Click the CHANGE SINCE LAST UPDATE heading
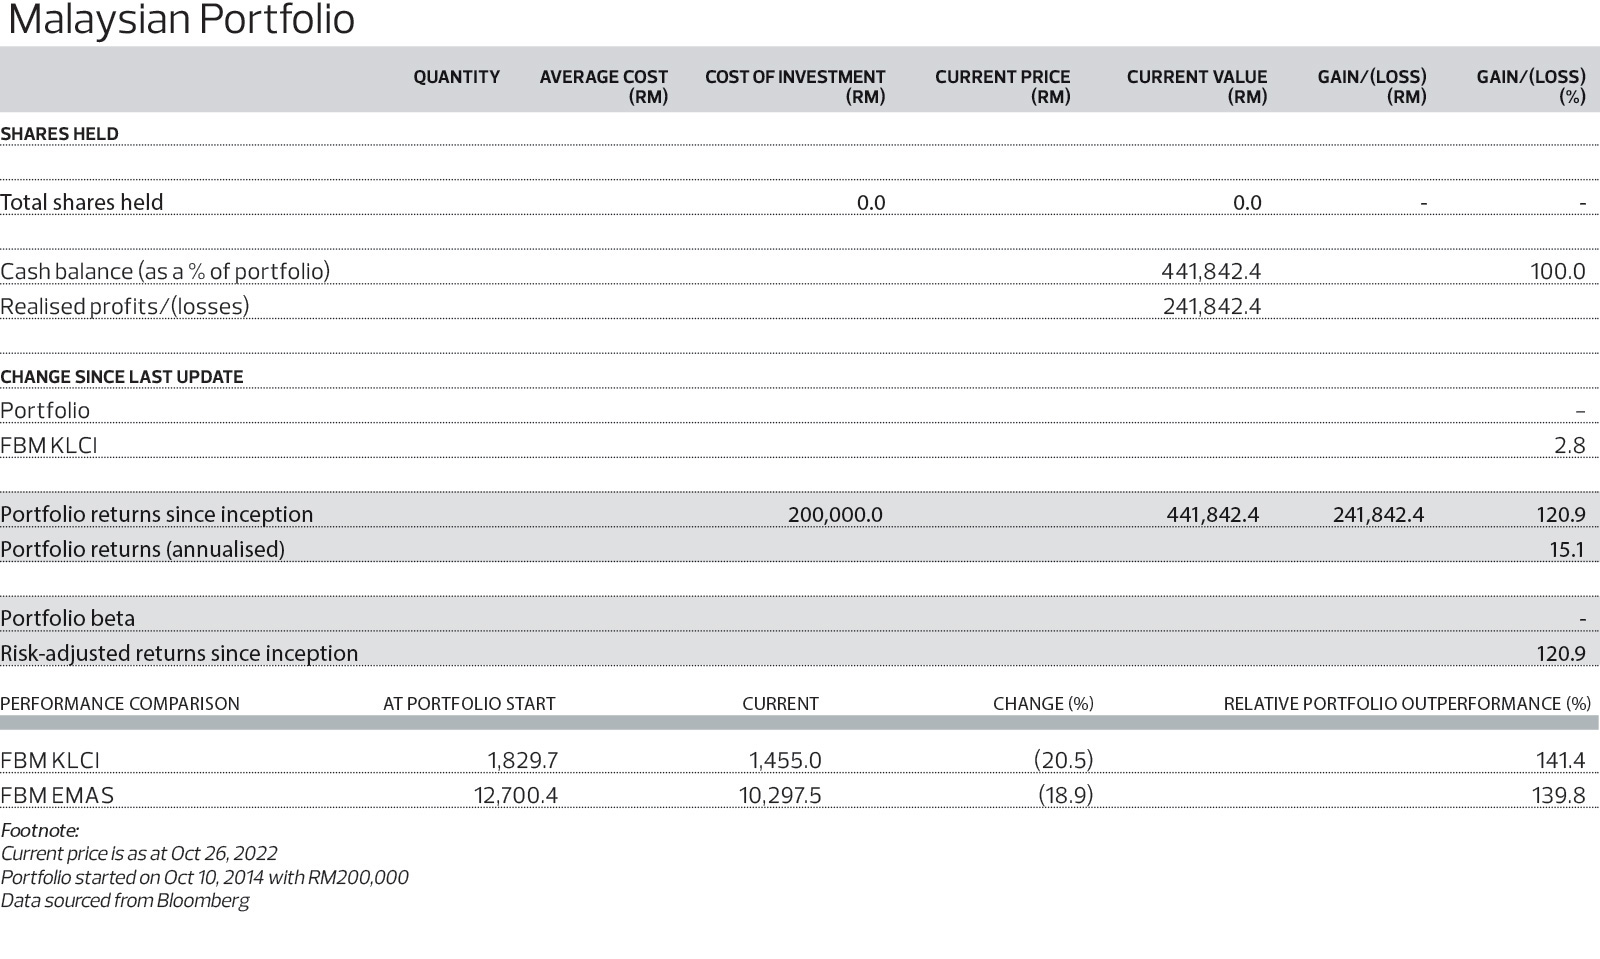1600x959 pixels. pos(121,377)
